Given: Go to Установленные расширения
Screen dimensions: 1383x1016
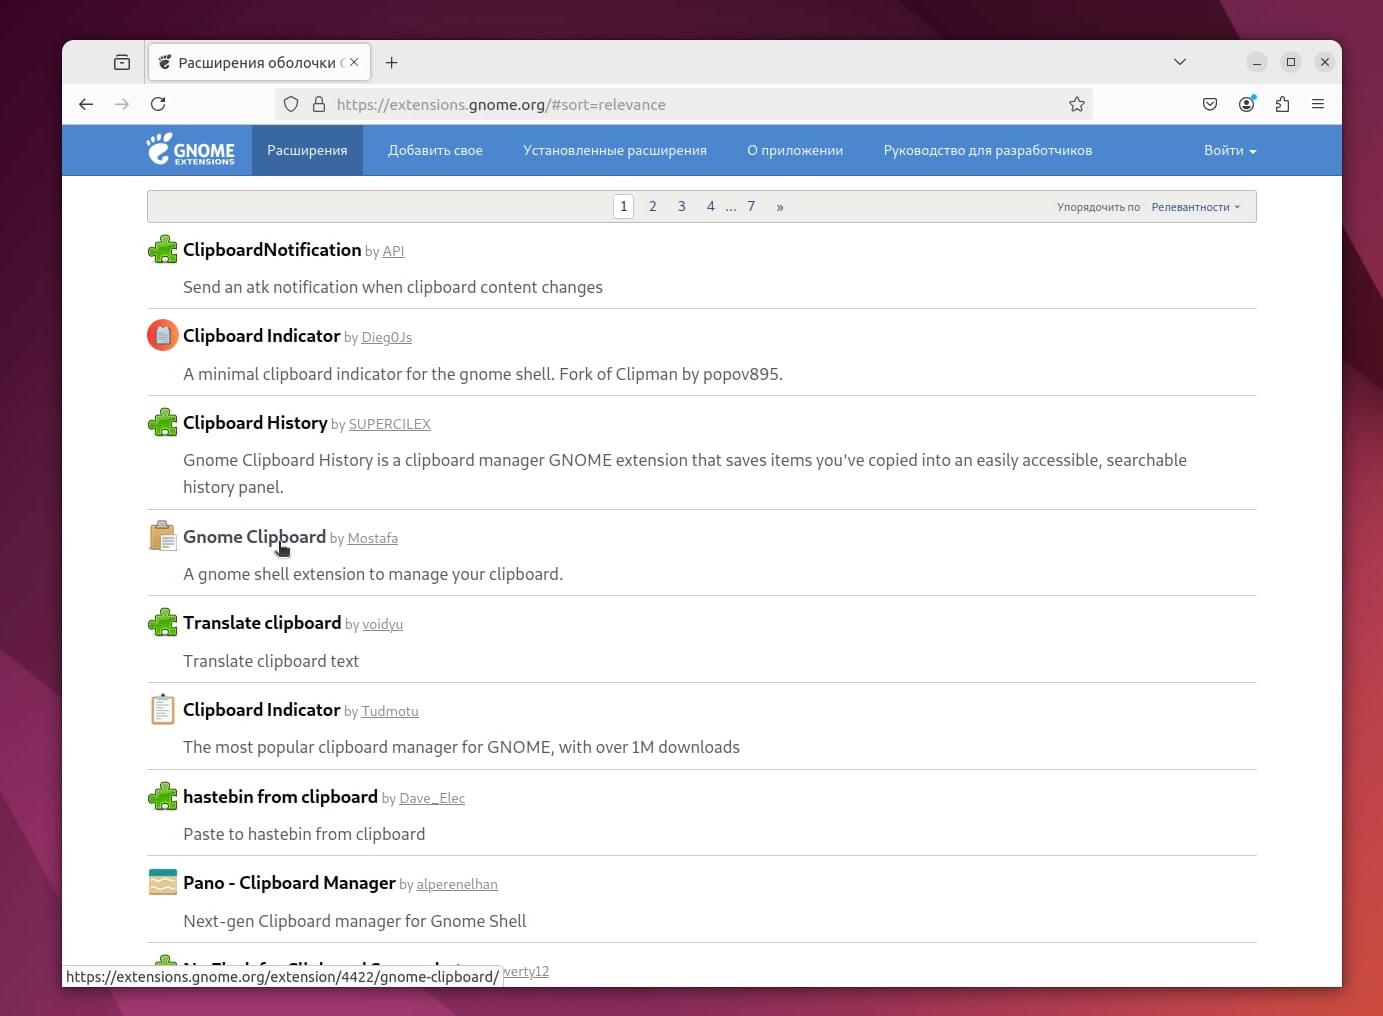Looking at the screenshot, I should point(615,150).
